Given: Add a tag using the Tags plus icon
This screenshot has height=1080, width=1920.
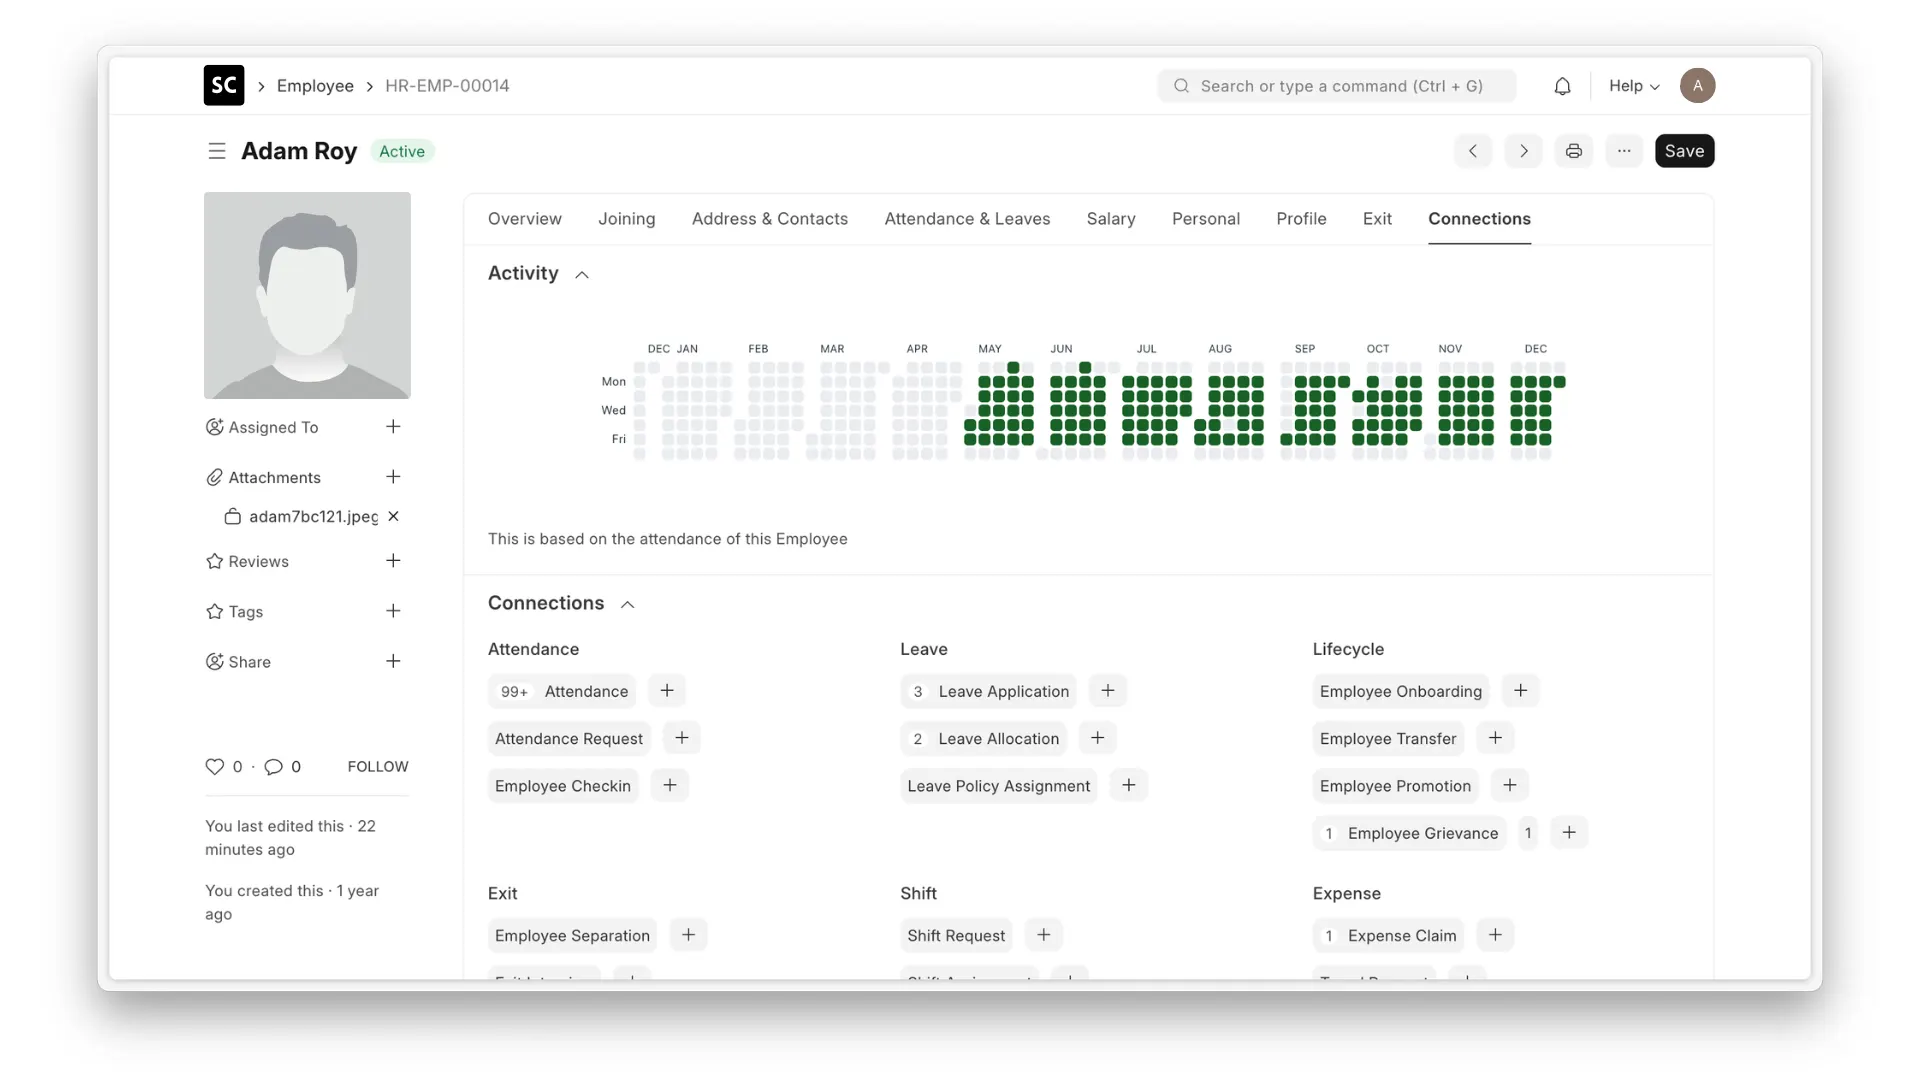Looking at the screenshot, I should [393, 611].
